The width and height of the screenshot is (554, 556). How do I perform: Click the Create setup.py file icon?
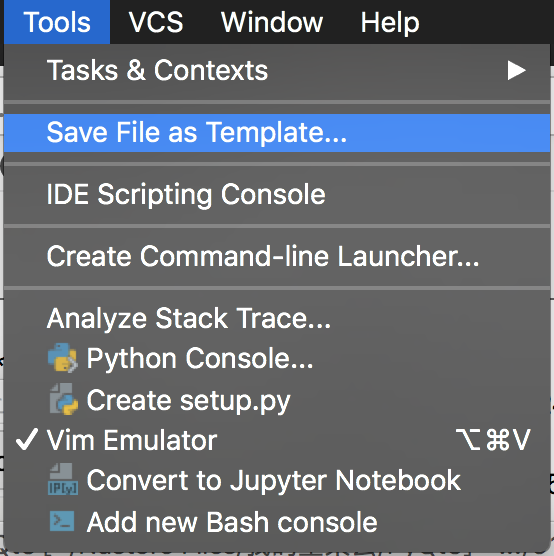pos(63,399)
